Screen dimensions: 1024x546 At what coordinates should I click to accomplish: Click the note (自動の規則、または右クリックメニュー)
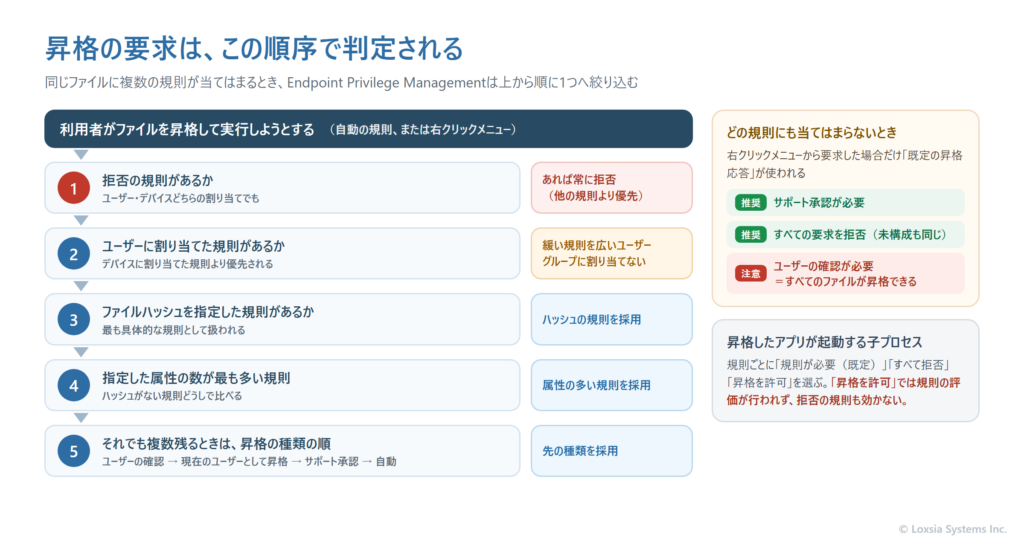click(x=423, y=129)
